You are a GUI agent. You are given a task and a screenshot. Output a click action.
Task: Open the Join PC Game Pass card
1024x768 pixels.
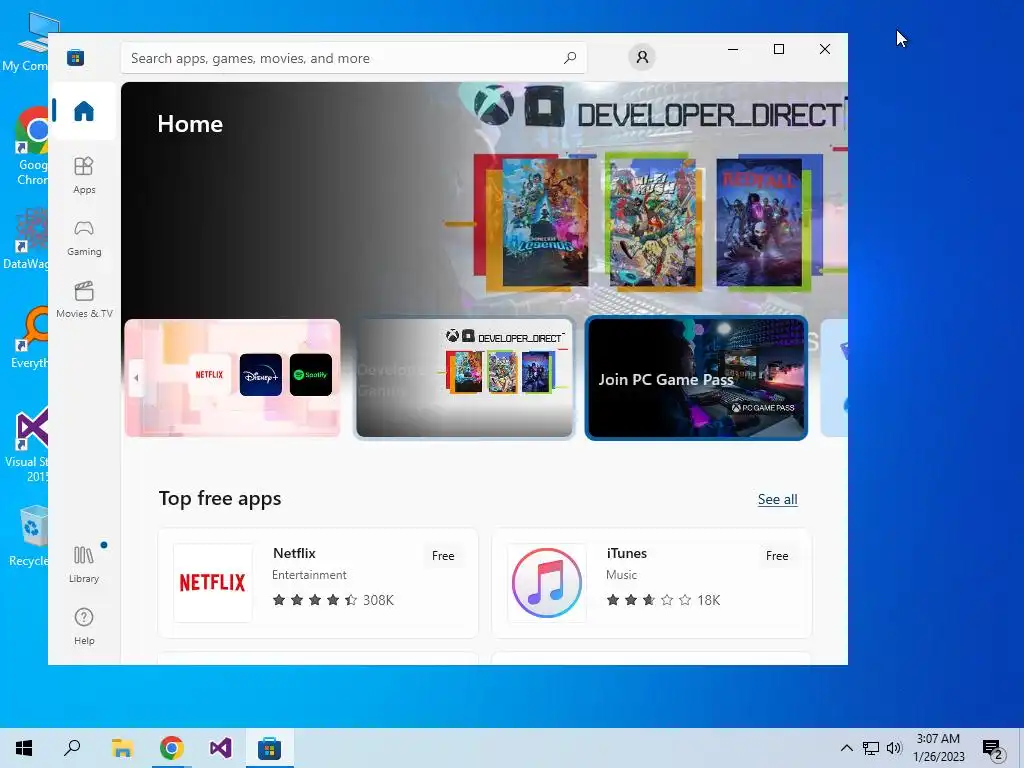pos(696,377)
